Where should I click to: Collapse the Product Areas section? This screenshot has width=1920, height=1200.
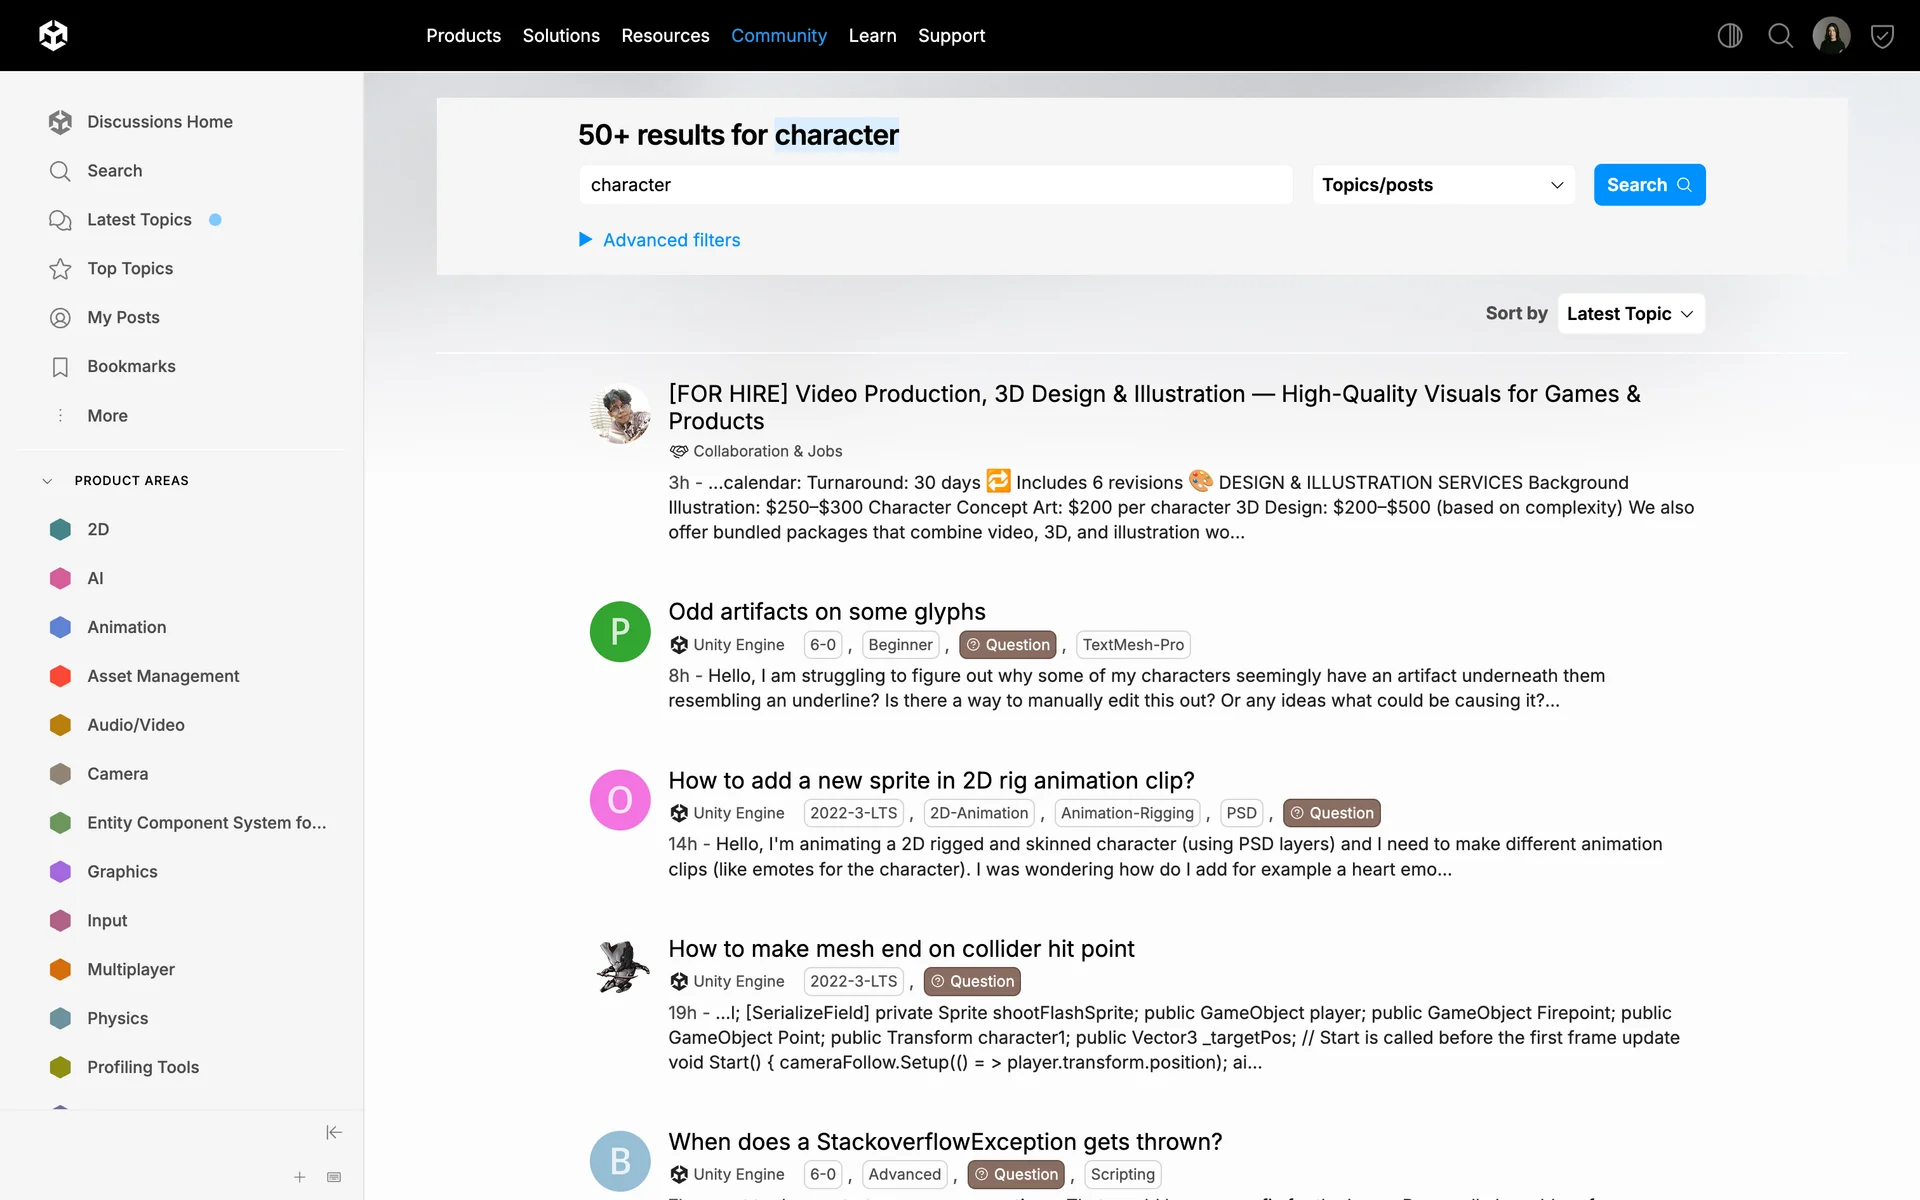coord(47,481)
